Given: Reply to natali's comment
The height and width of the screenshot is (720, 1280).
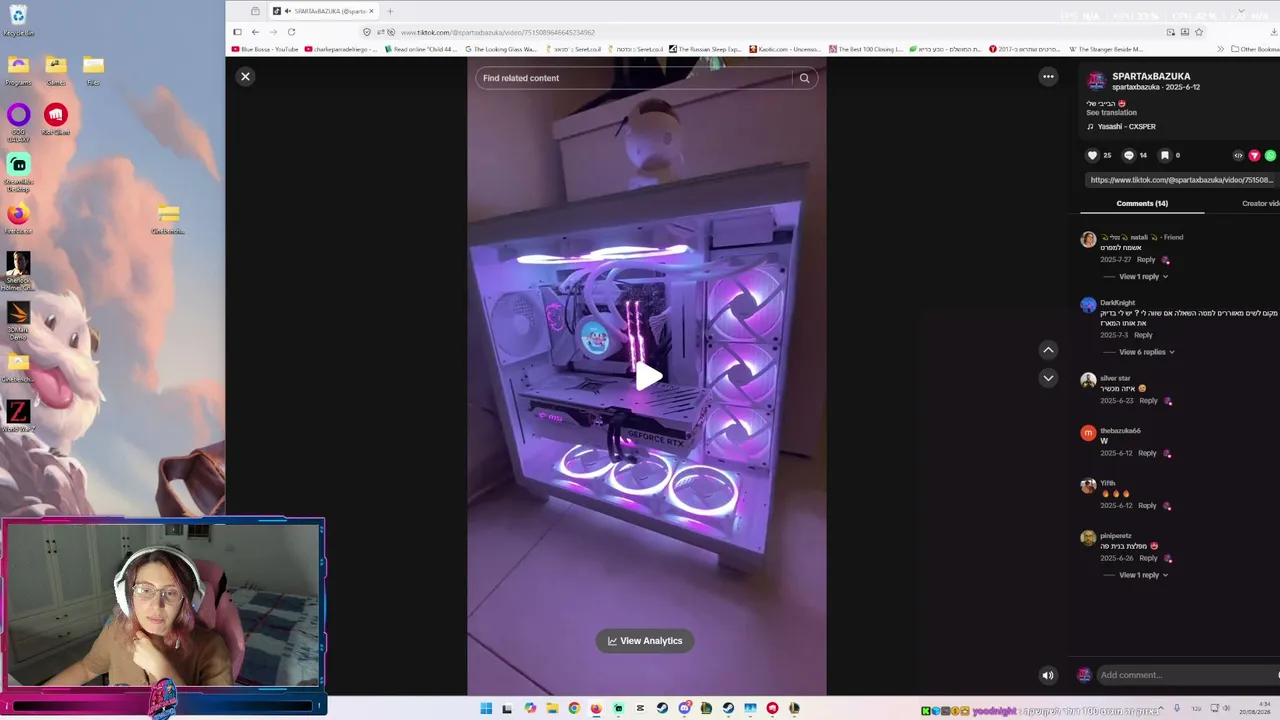Looking at the screenshot, I should point(1146,260).
